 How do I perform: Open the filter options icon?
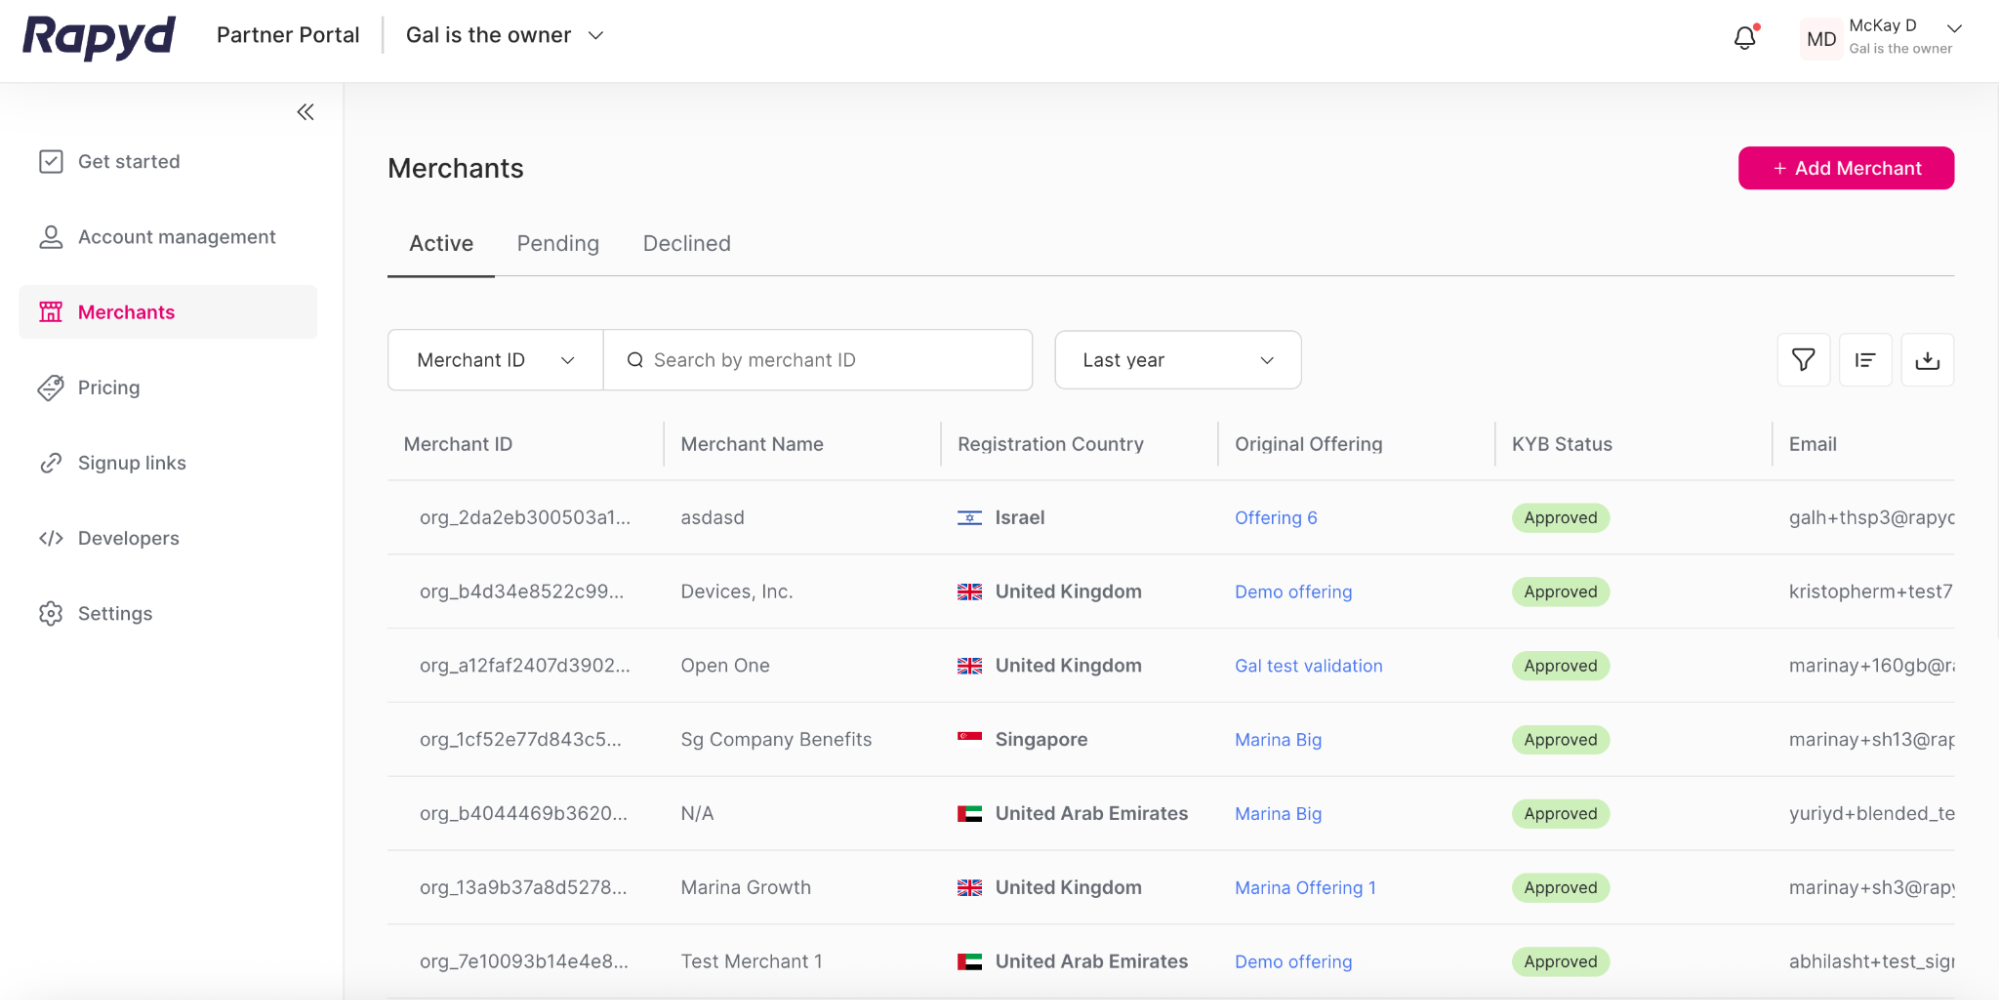tap(1803, 359)
